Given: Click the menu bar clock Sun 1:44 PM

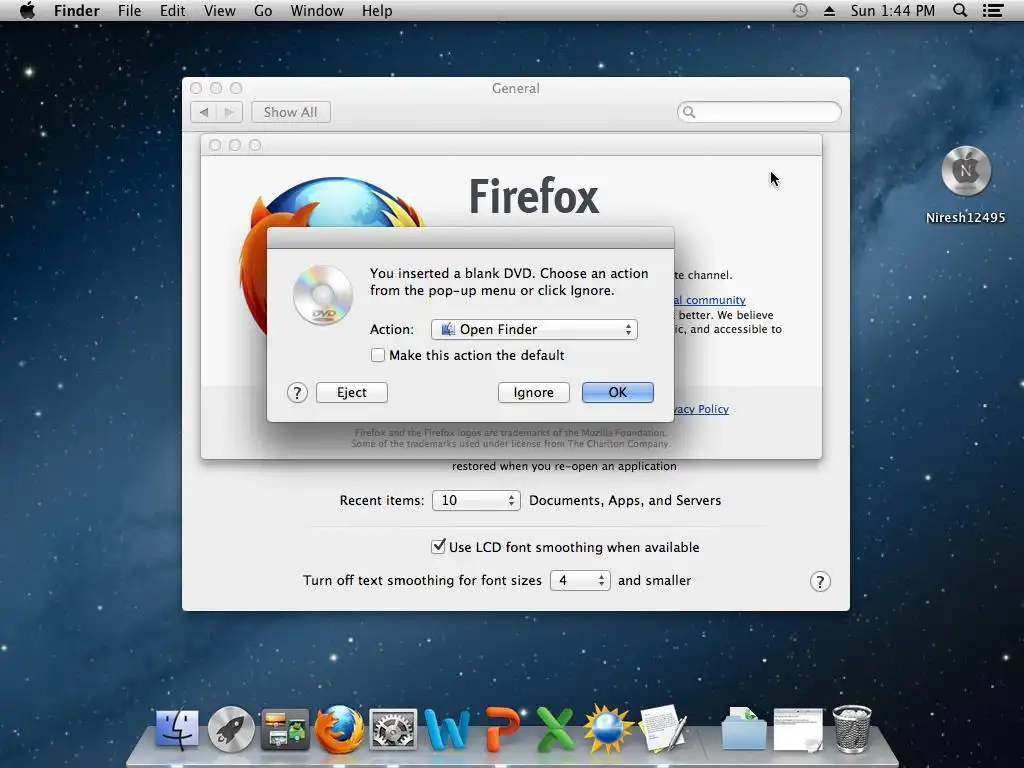Looking at the screenshot, I should [x=892, y=10].
